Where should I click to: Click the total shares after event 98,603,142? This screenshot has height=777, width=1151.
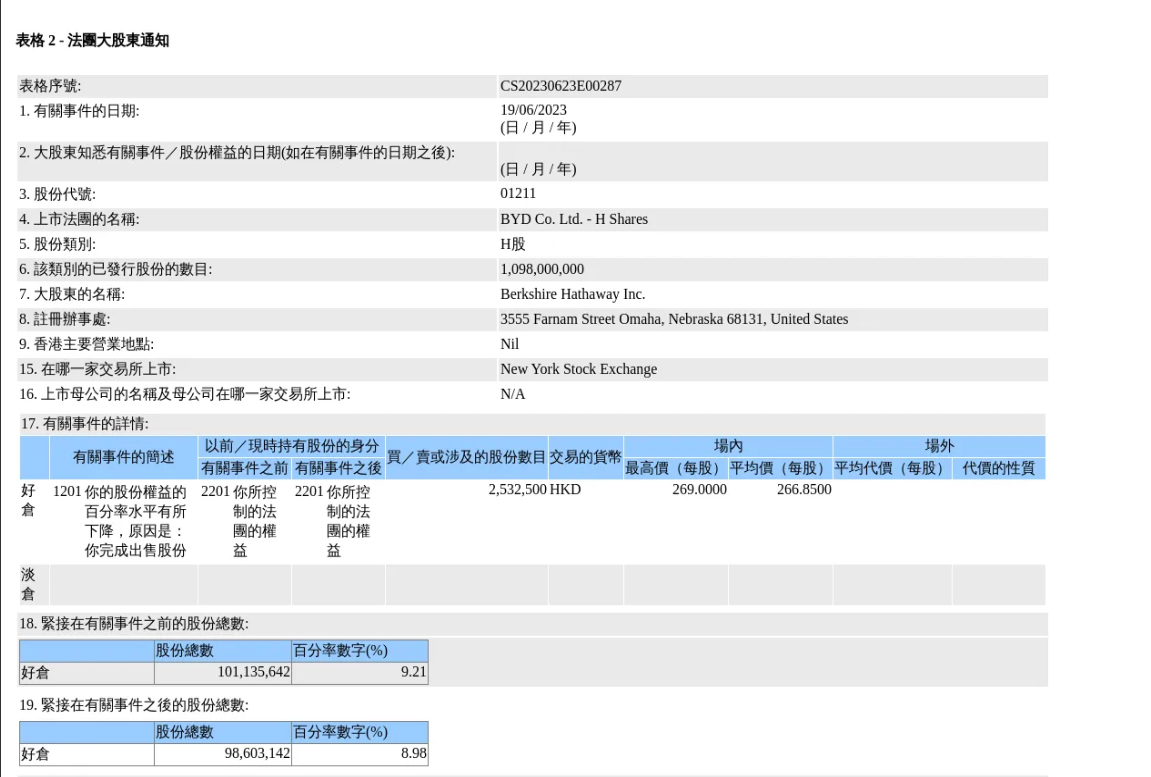257,754
